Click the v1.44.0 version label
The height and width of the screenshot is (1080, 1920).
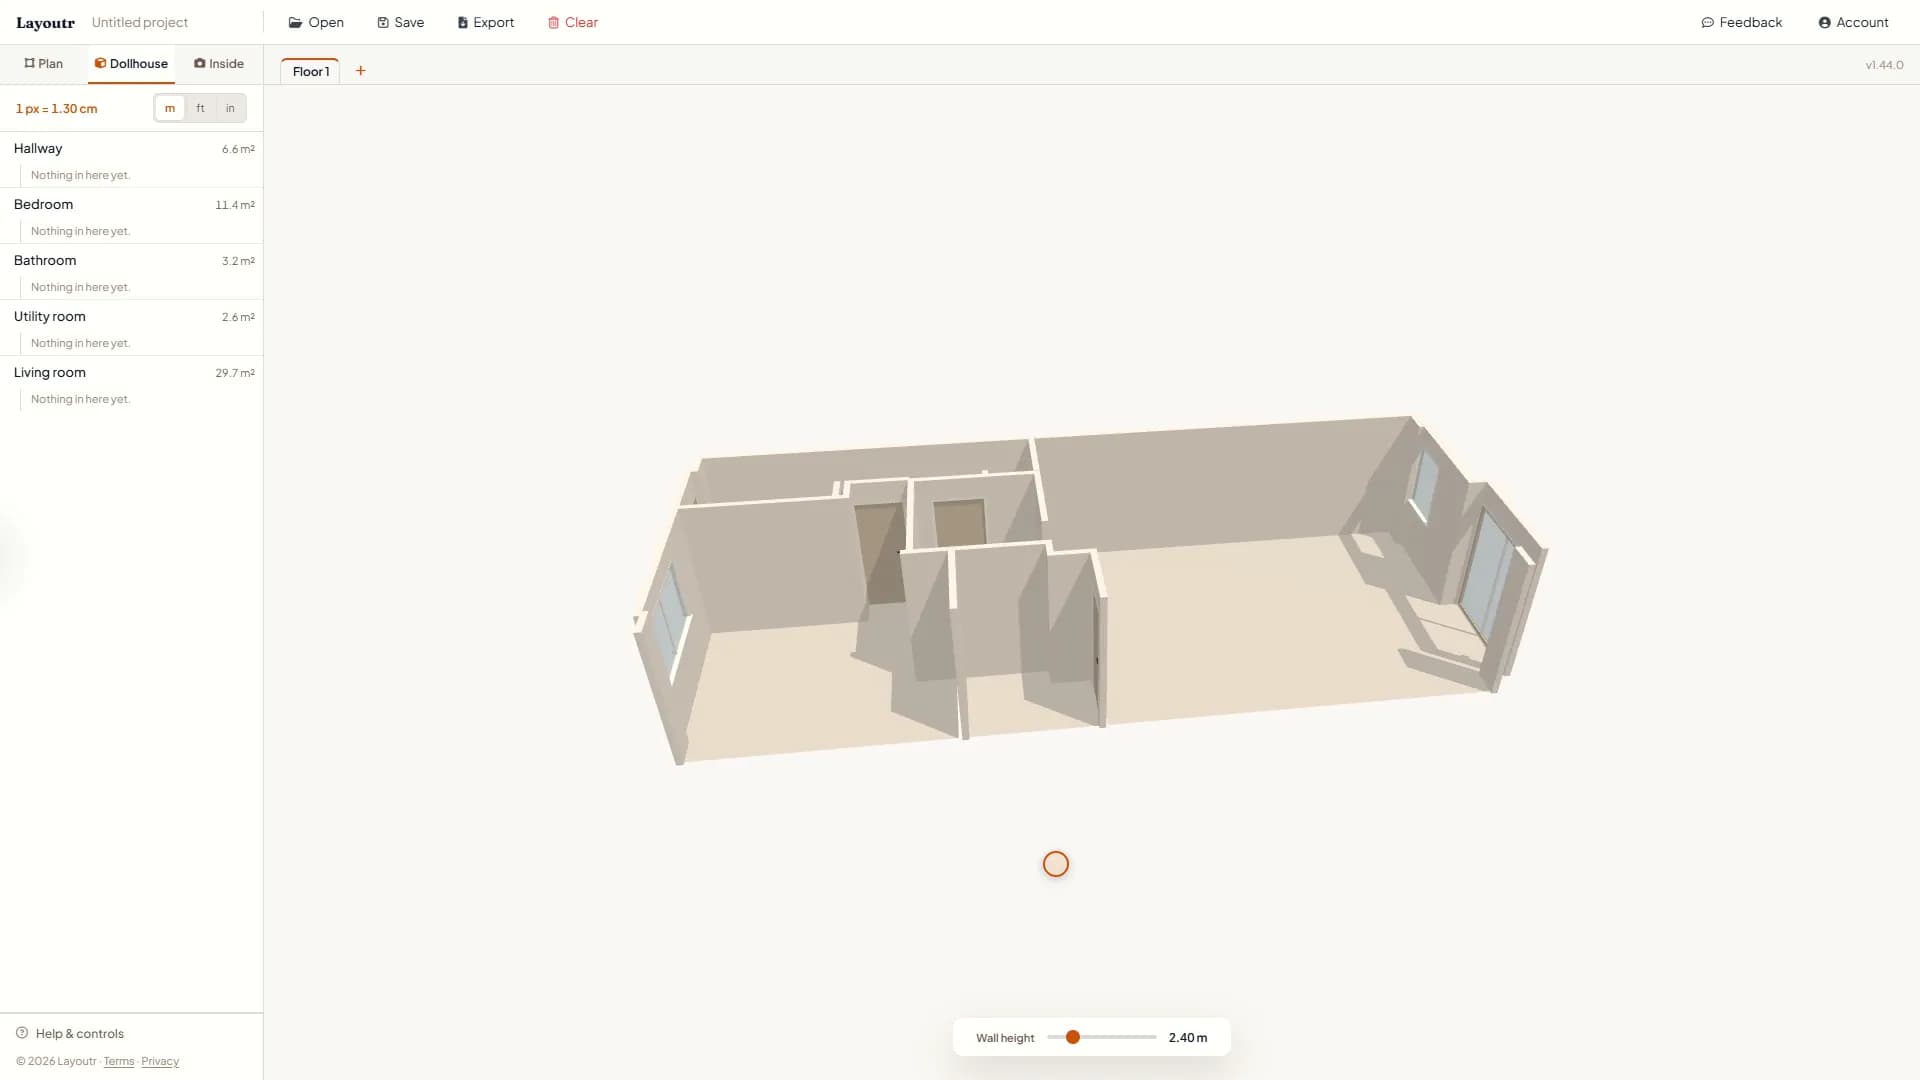[x=1884, y=65]
